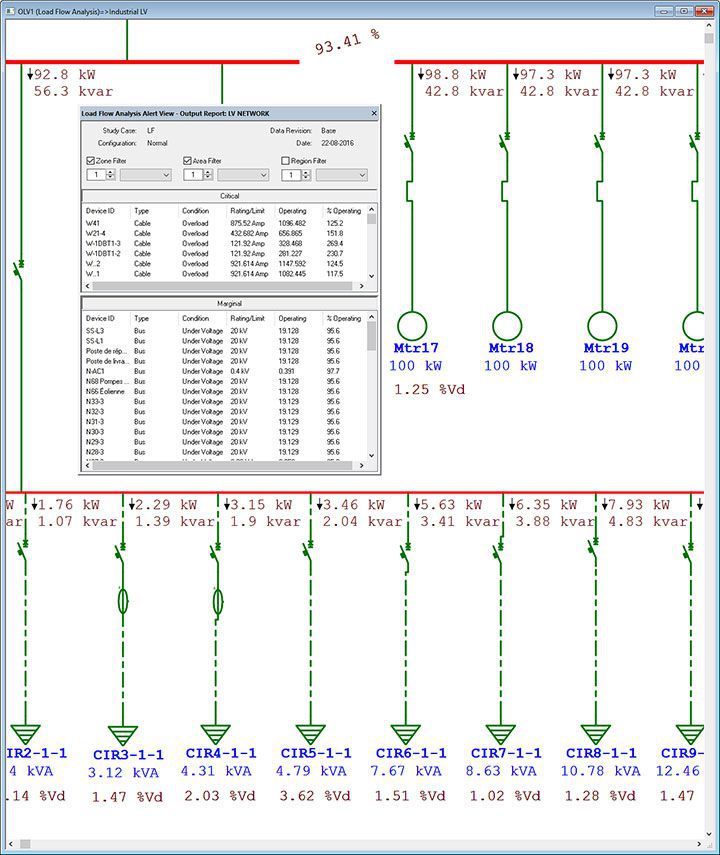Viewport: 720px width, 855px height.
Task: Expand the Area Filter combo box
Action: [243, 175]
